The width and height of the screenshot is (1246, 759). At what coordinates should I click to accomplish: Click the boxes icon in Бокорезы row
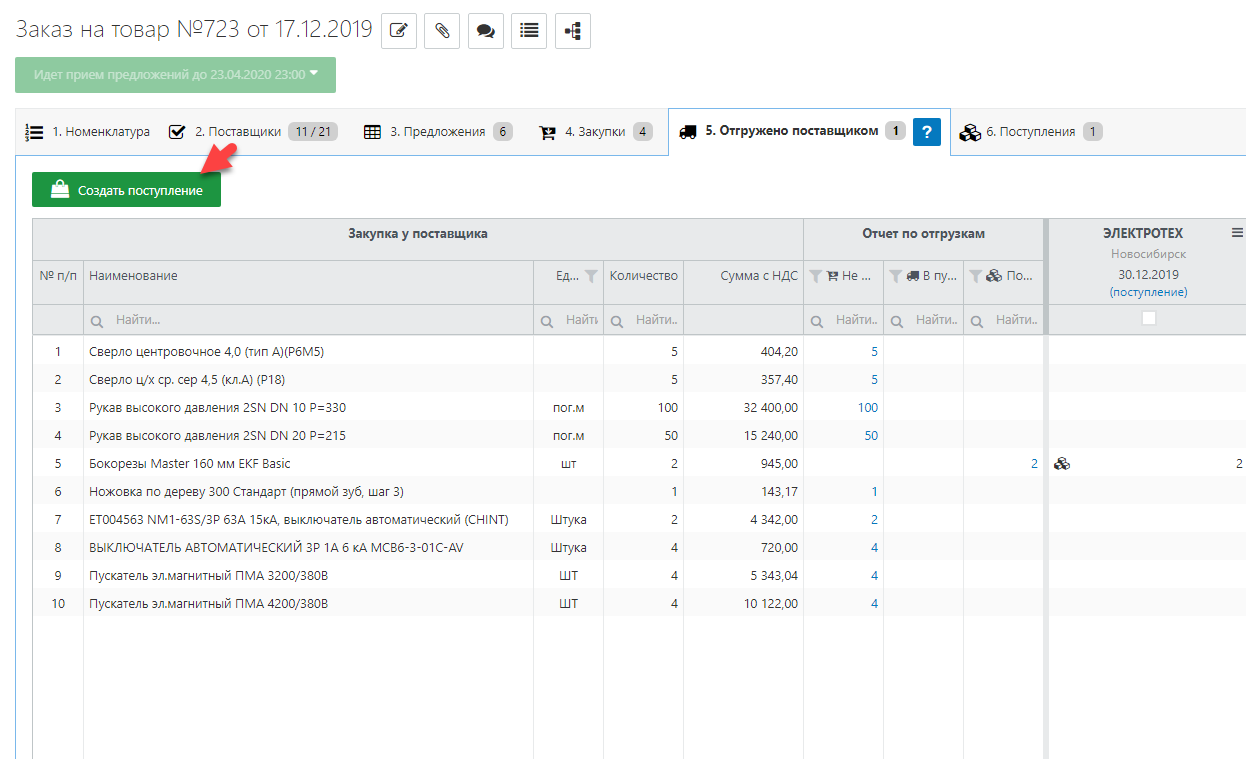[x=1062, y=464]
